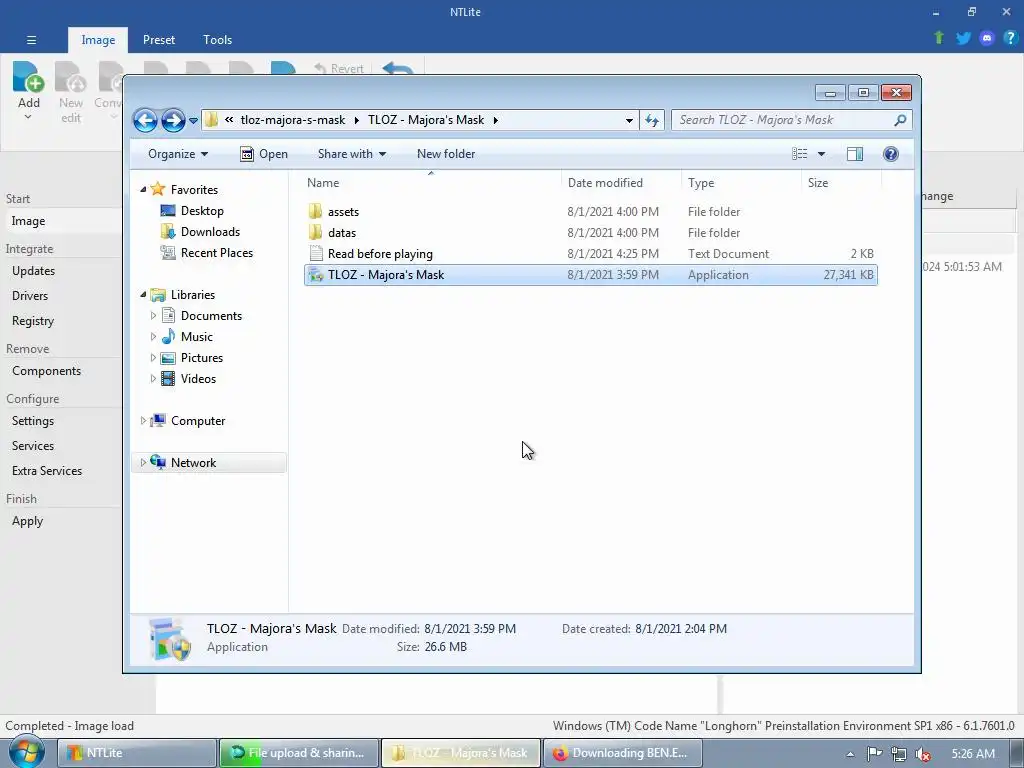Switch to Downloading BEN.E taskbar Firefox button
Viewport: 1024px width, 768px height.
click(x=622, y=753)
